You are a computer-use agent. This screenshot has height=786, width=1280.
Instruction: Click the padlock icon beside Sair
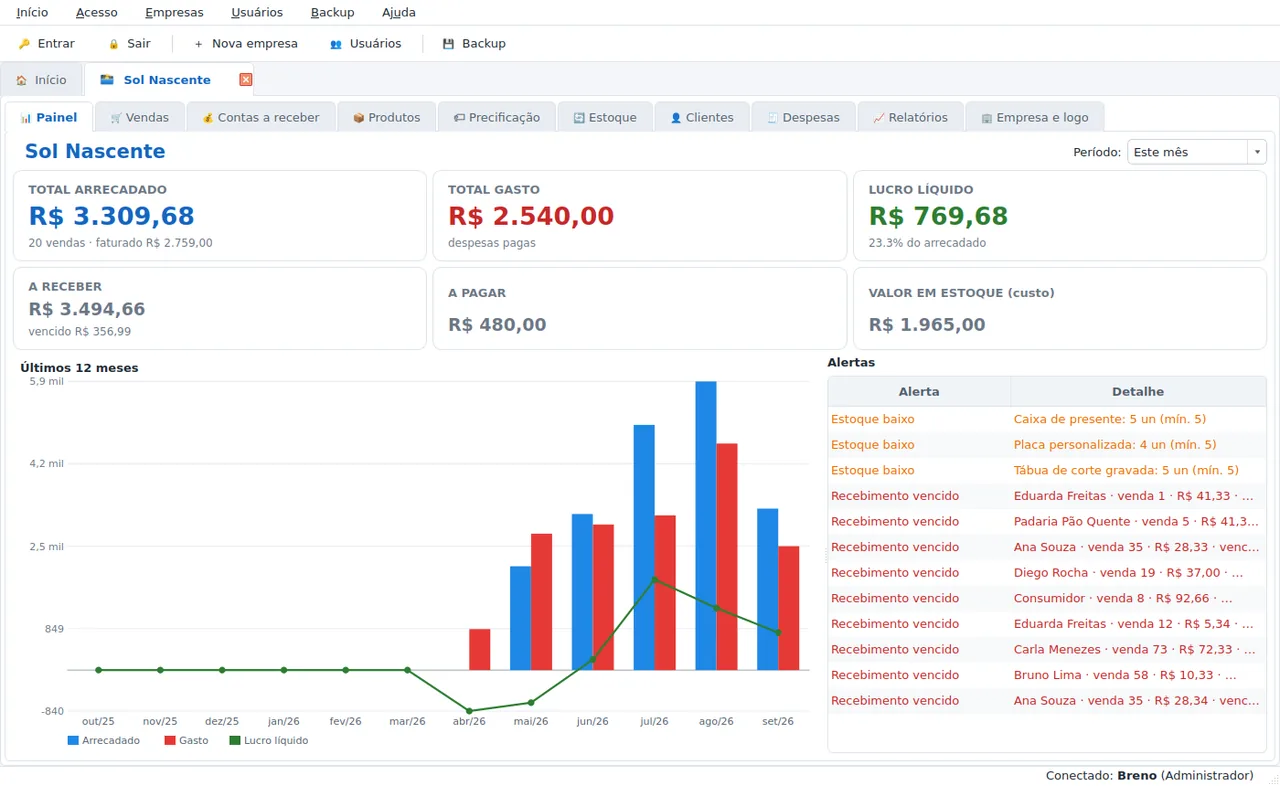pyautogui.click(x=114, y=44)
